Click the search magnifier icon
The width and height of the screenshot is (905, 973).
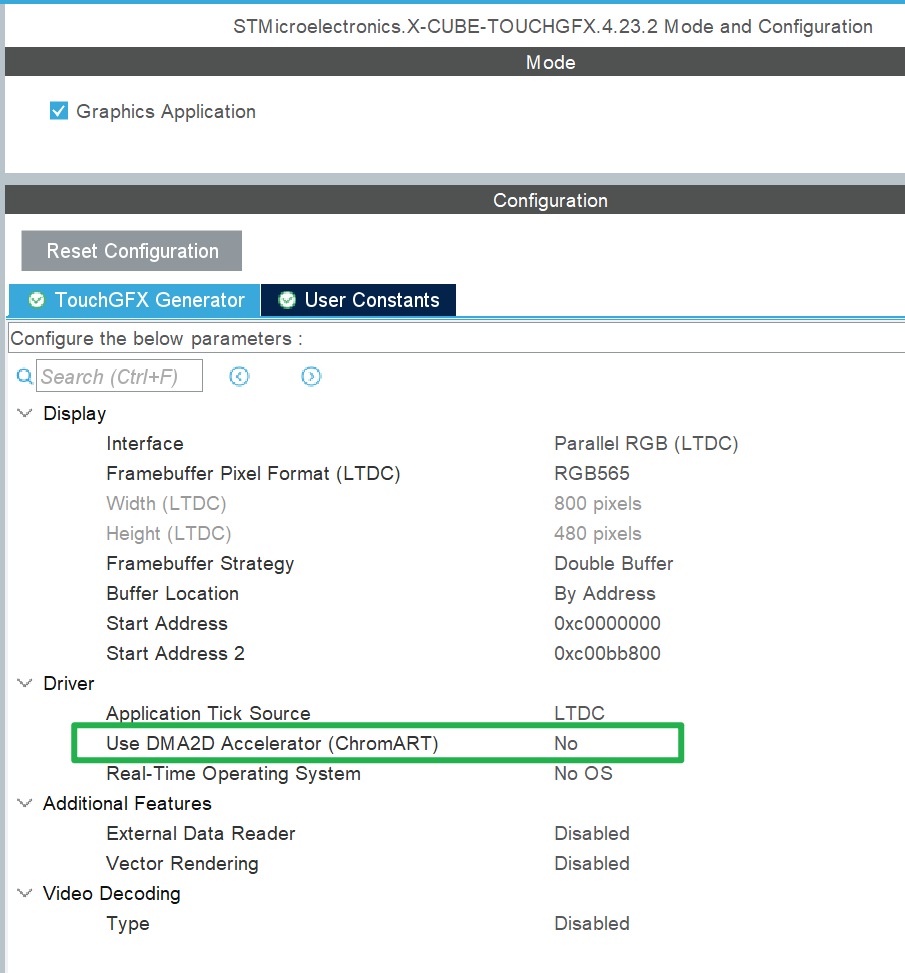pyautogui.click(x=24, y=376)
